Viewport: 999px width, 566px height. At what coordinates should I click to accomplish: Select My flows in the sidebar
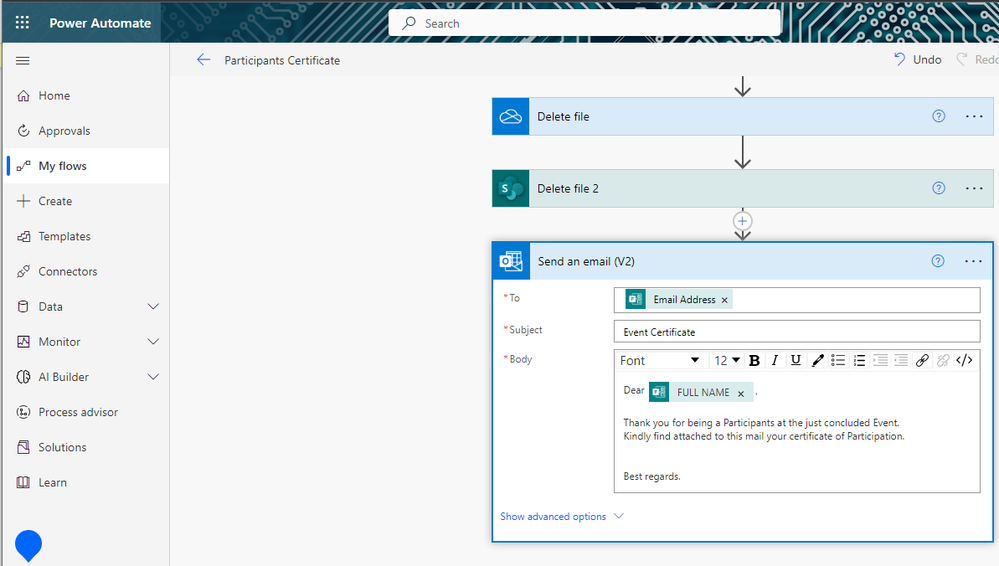pos(86,166)
